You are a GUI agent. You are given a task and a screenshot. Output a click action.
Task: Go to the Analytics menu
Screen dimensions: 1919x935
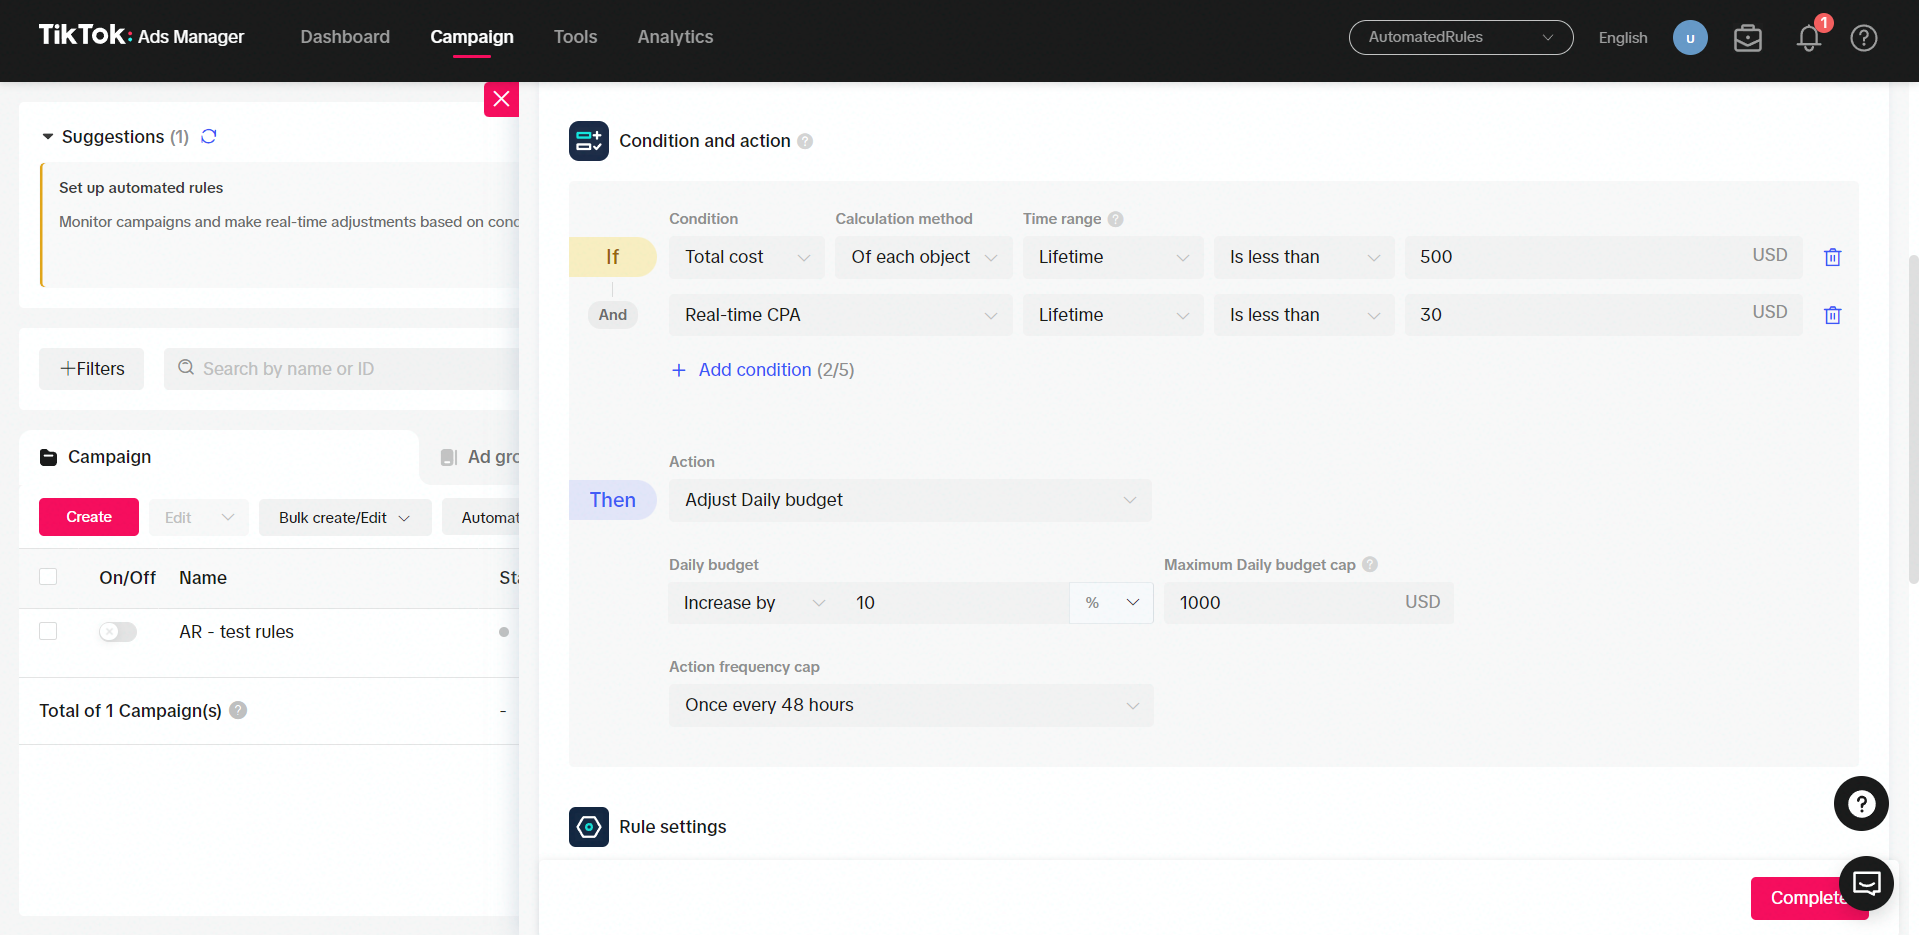pos(675,37)
